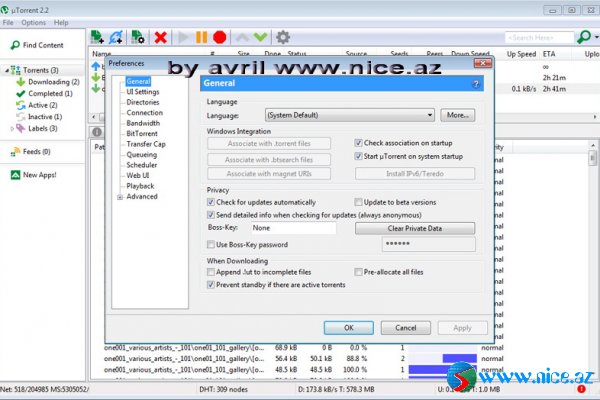Select Inactive (1) in sidebar
Viewport: 600px width, 400px height.
39,116
